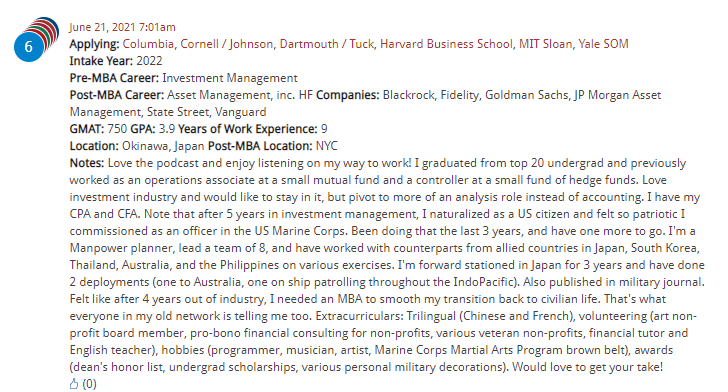Go to the Yale SOM link
Image resolution: width=728 pixels, height=392 pixels.
(x=603, y=44)
